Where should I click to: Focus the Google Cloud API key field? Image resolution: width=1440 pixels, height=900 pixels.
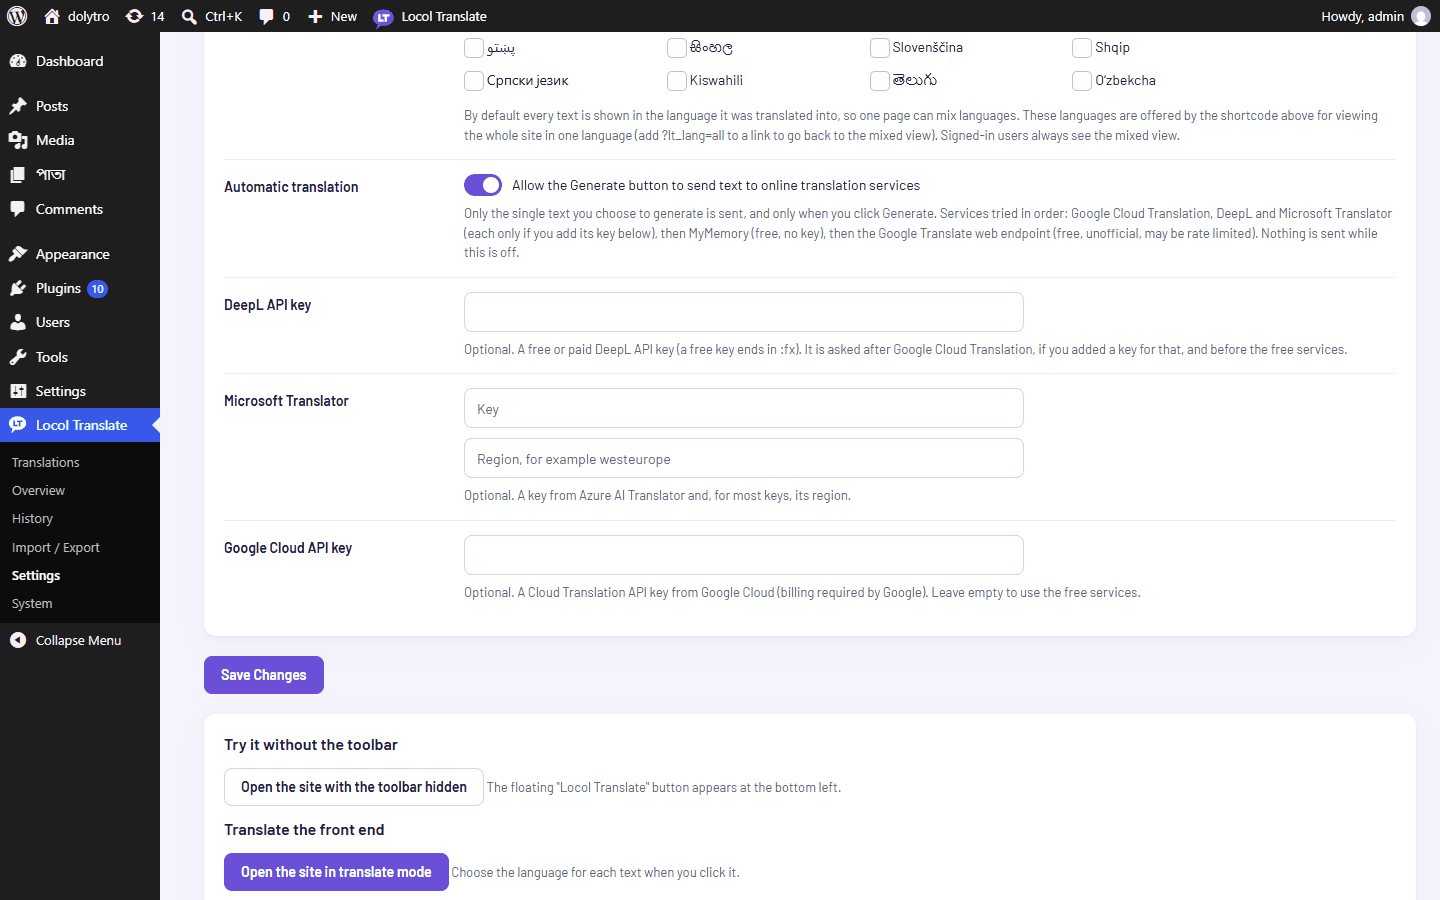744,555
